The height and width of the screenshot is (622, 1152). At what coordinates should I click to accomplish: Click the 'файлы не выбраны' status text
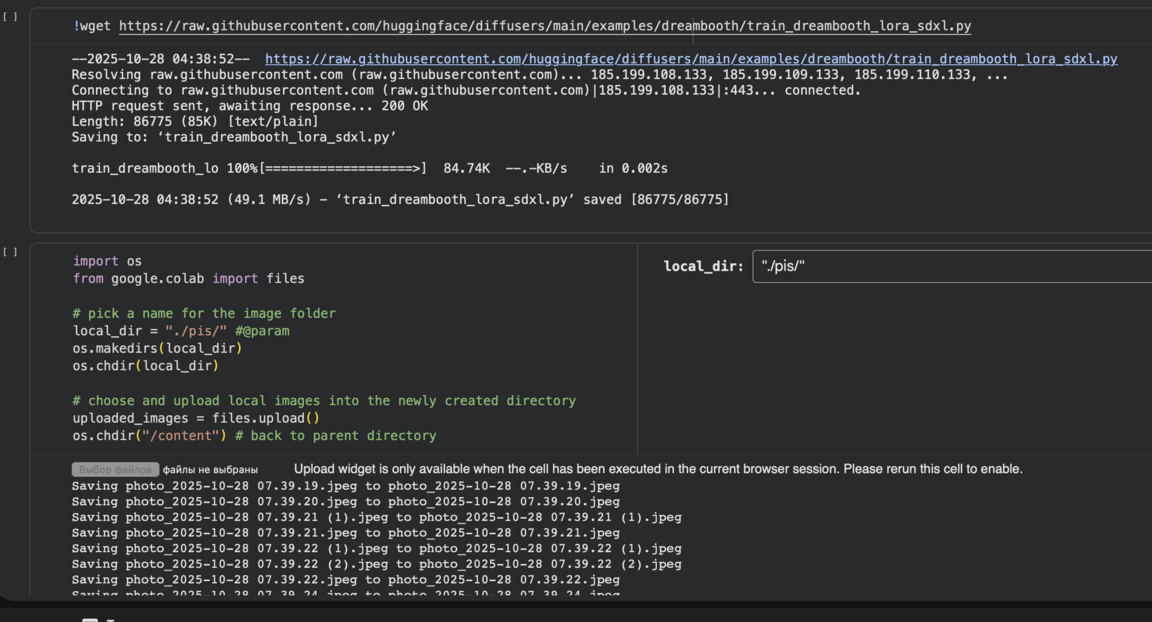210,469
